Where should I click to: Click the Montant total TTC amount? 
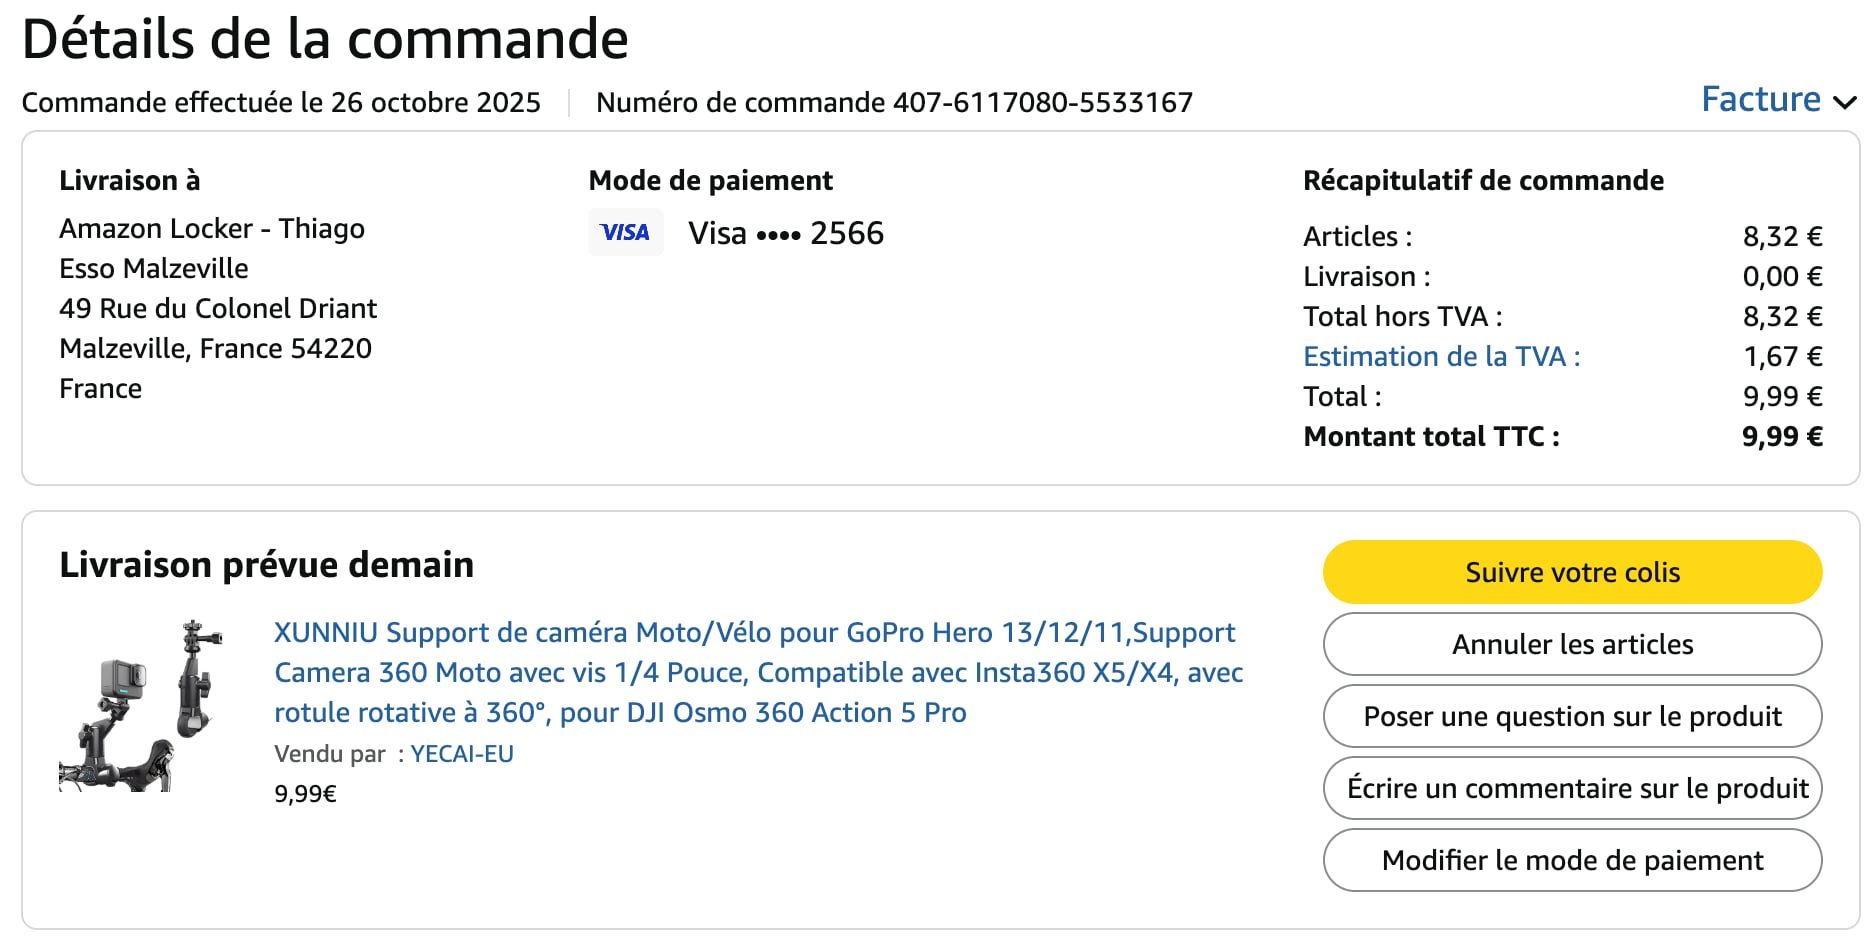(x=1781, y=436)
